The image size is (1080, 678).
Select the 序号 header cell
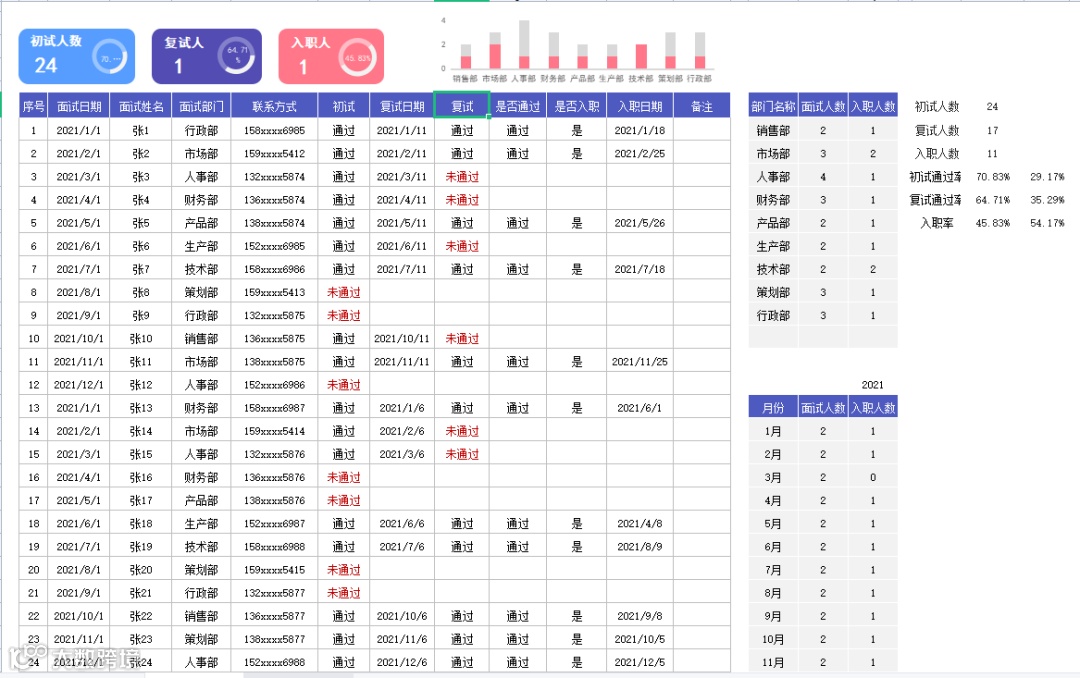pos(33,106)
